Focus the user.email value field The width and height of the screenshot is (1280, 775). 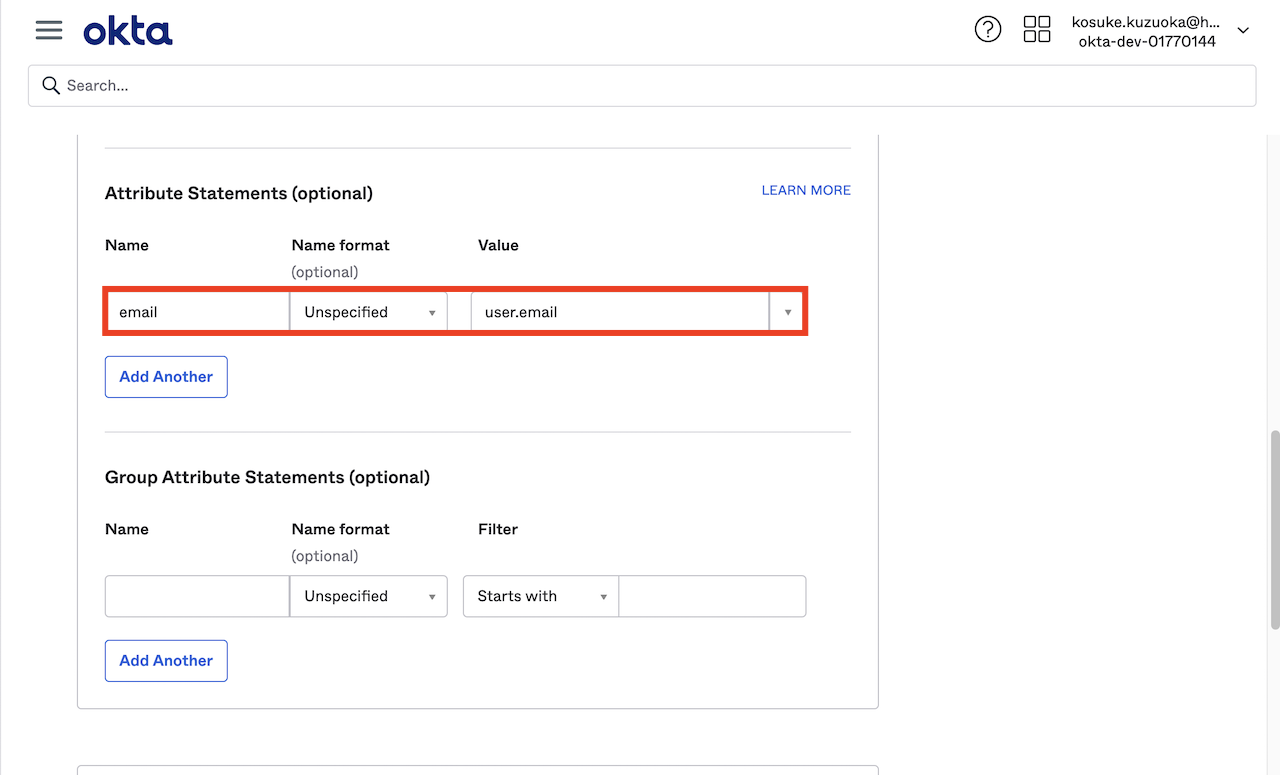pos(620,312)
